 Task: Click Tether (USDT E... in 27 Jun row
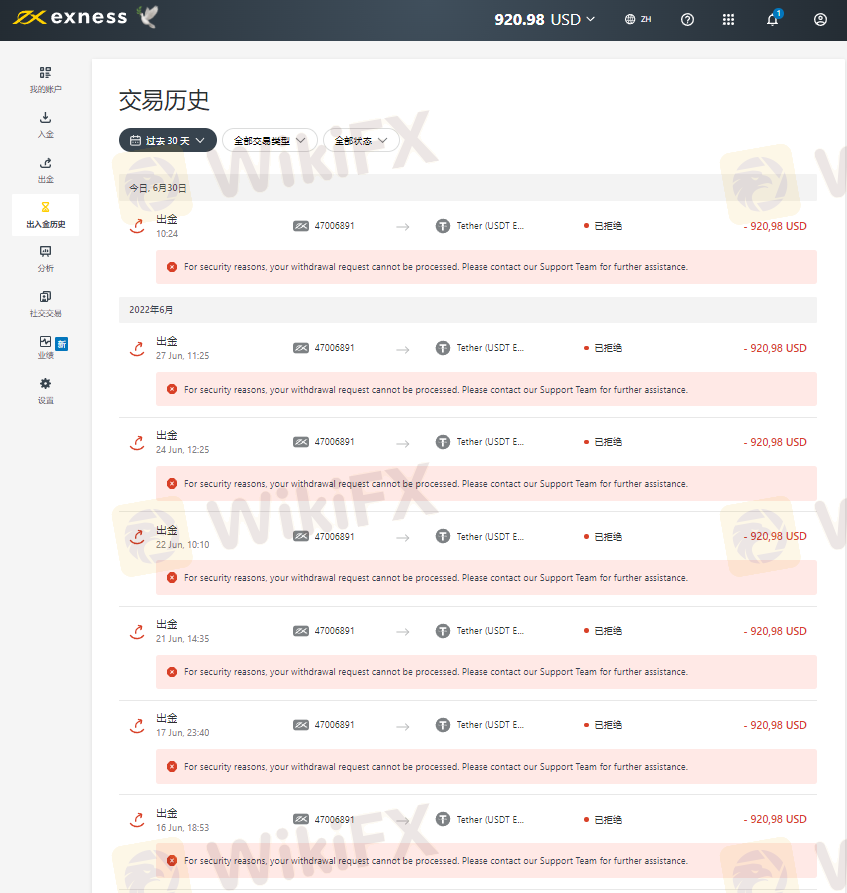490,348
